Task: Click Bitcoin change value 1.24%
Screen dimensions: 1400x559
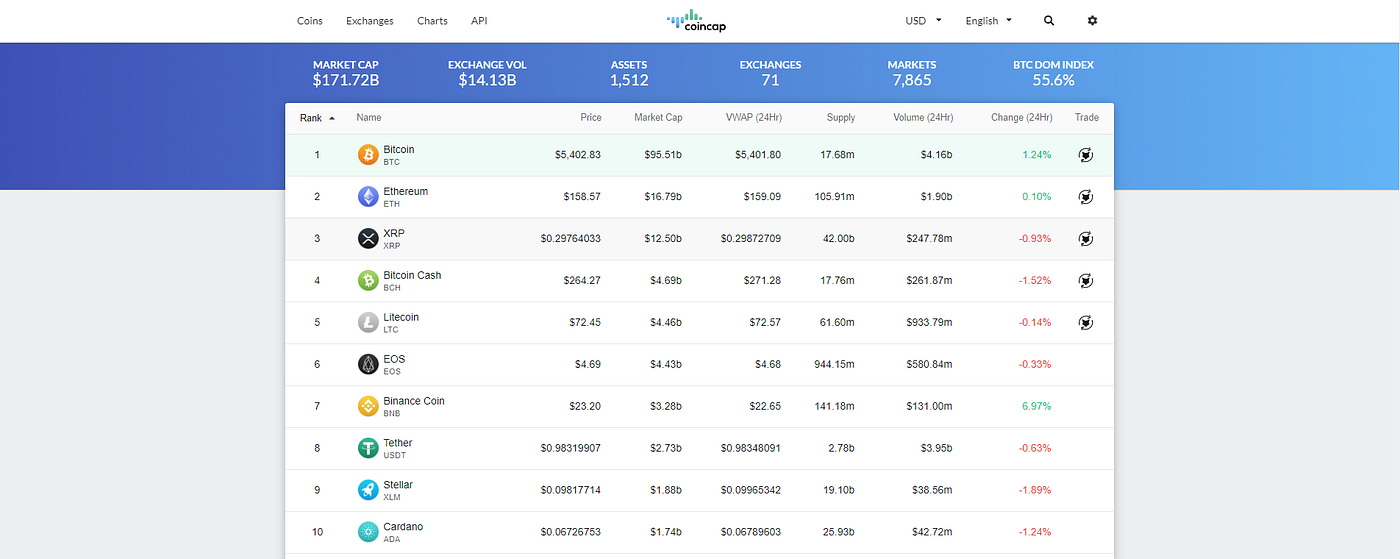Action: pyautogui.click(x=1037, y=155)
